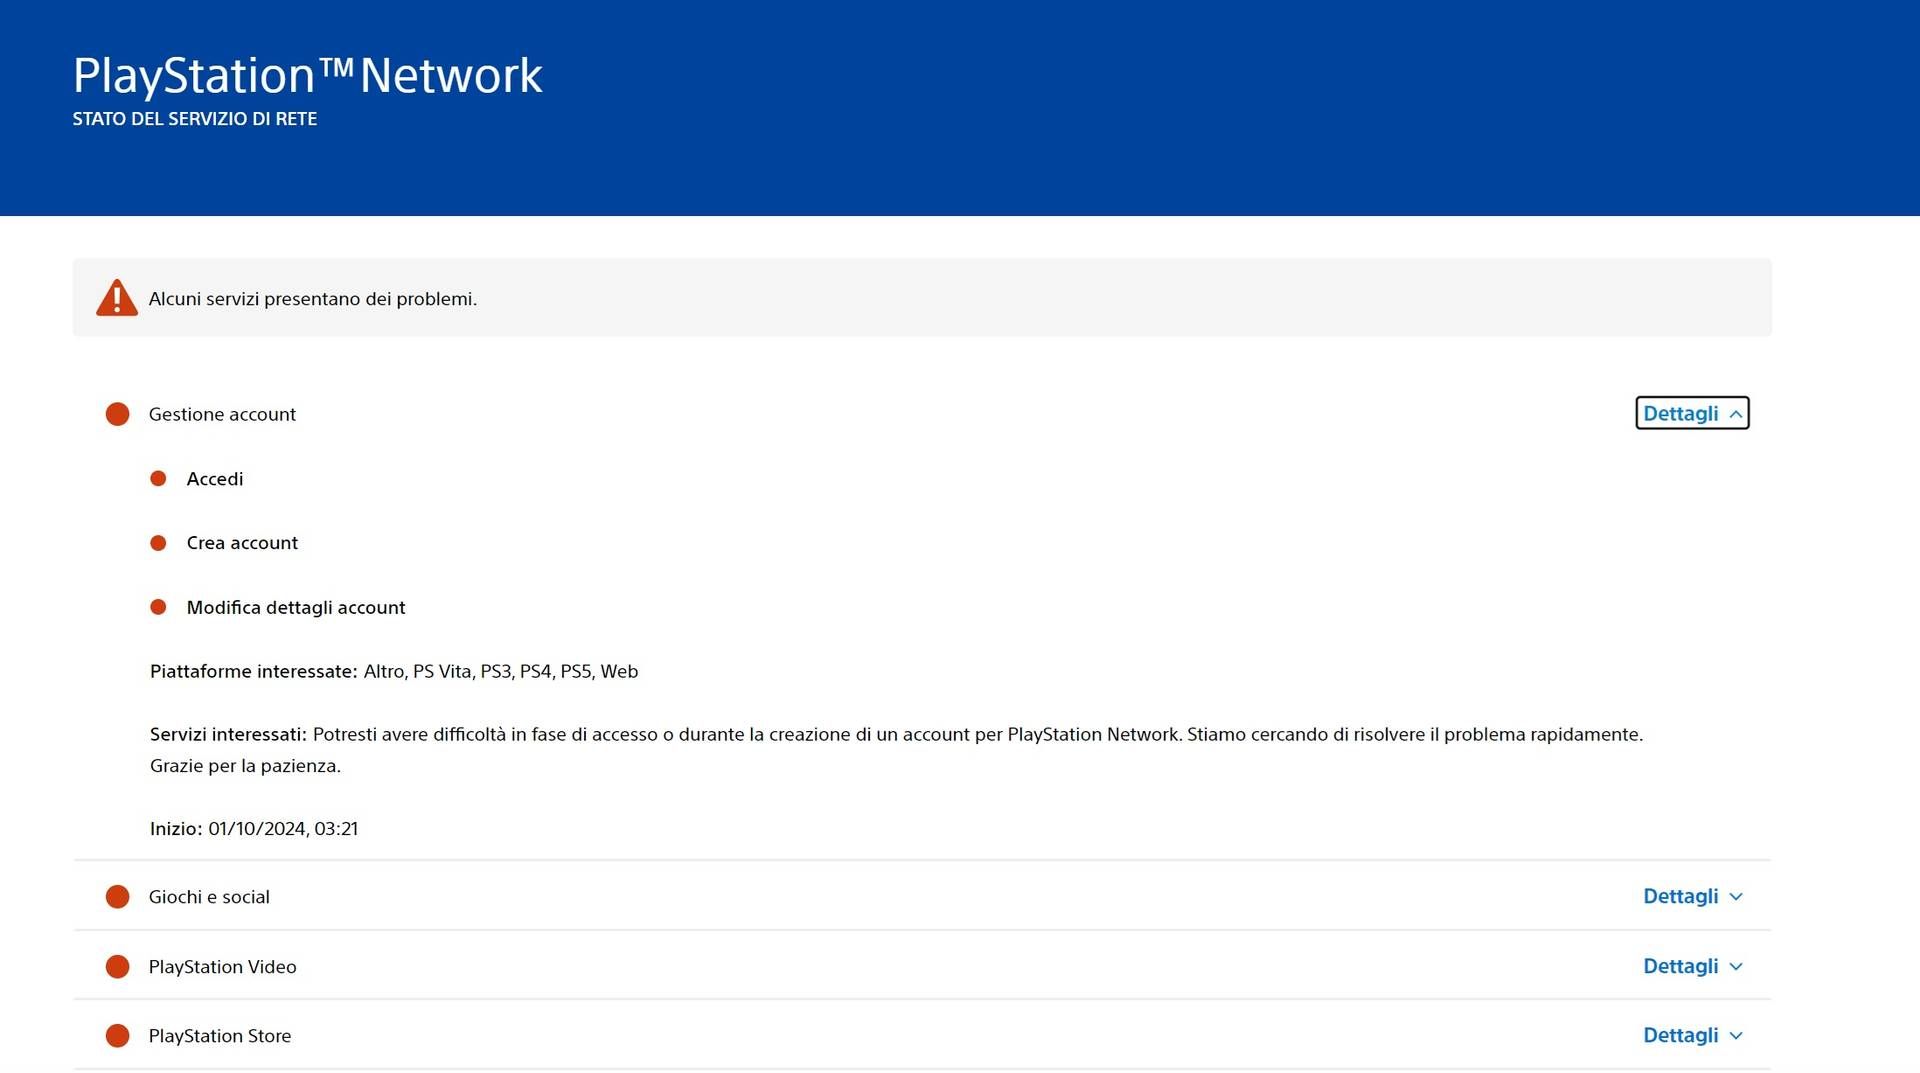Click red status dot beside Crea account
This screenshot has width=1920, height=1073.
(x=158, y=543)
